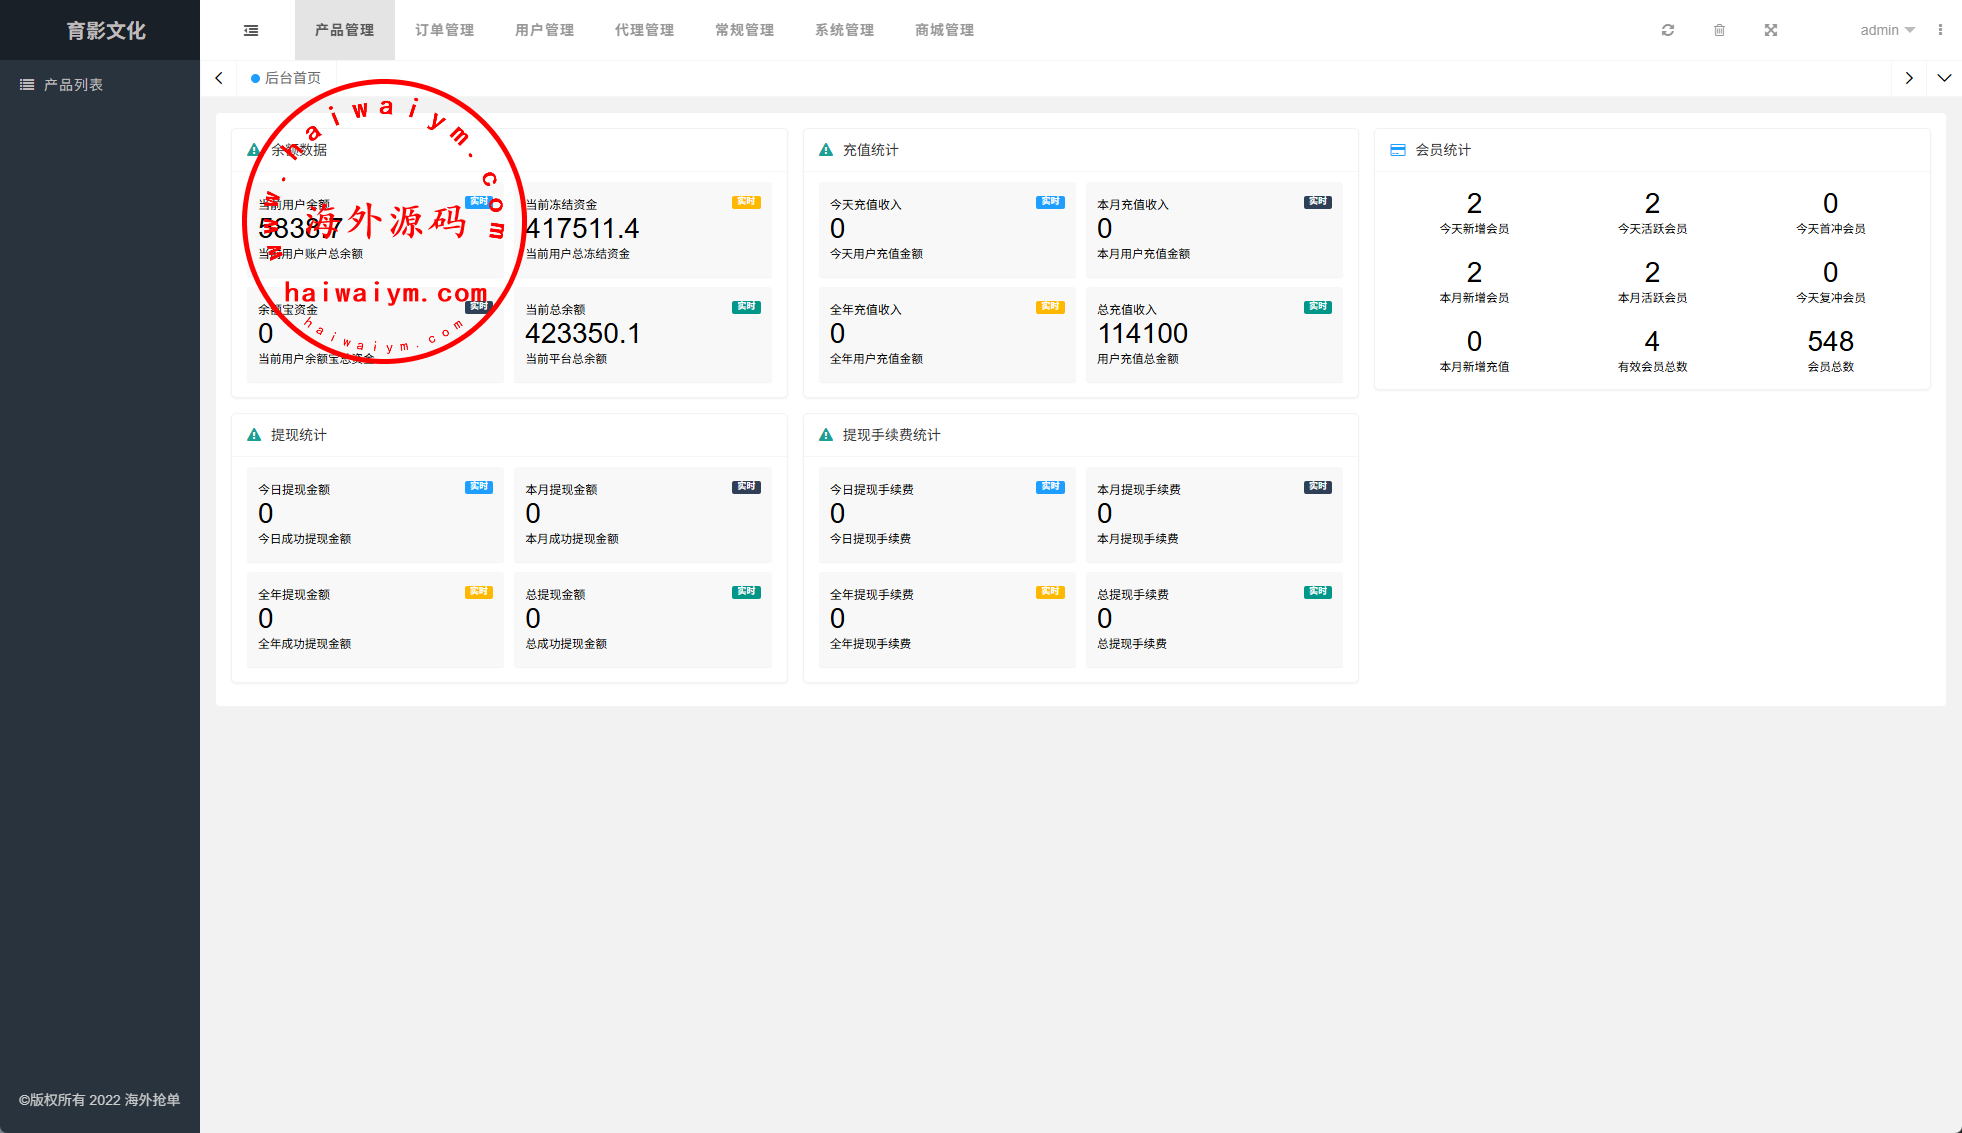Switch to 订单管理 top menu
Viewport: 1962px width, 1133px height.
click(445, 30)
